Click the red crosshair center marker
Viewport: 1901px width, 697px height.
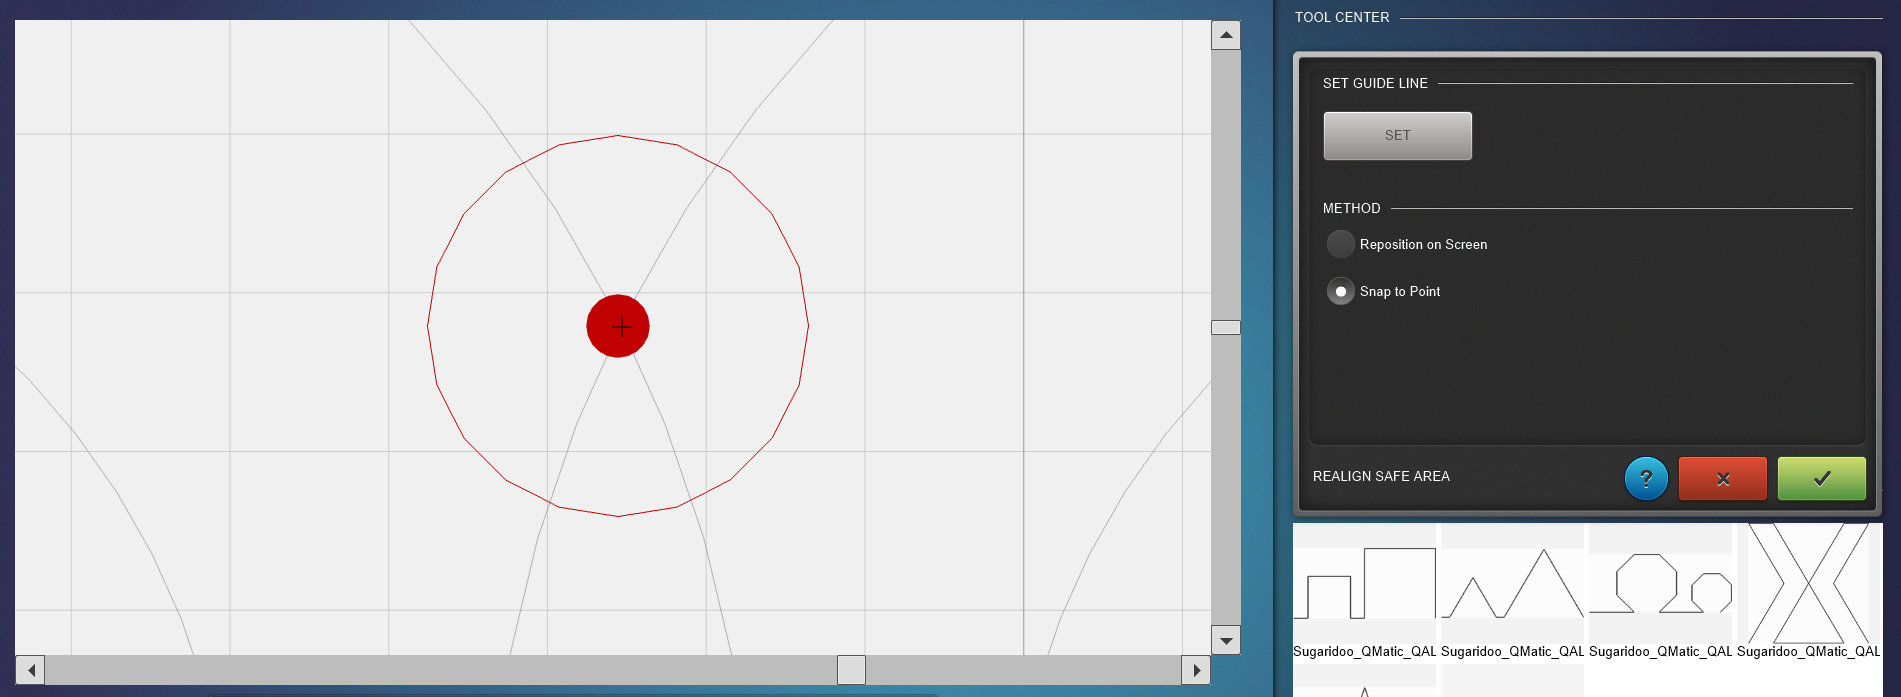(618, 326)
